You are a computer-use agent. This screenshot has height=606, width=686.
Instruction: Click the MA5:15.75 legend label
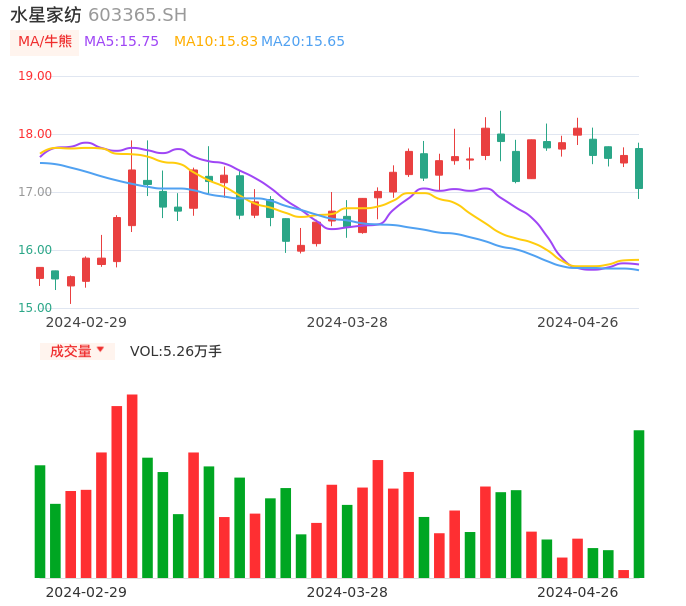coord(121,41)
